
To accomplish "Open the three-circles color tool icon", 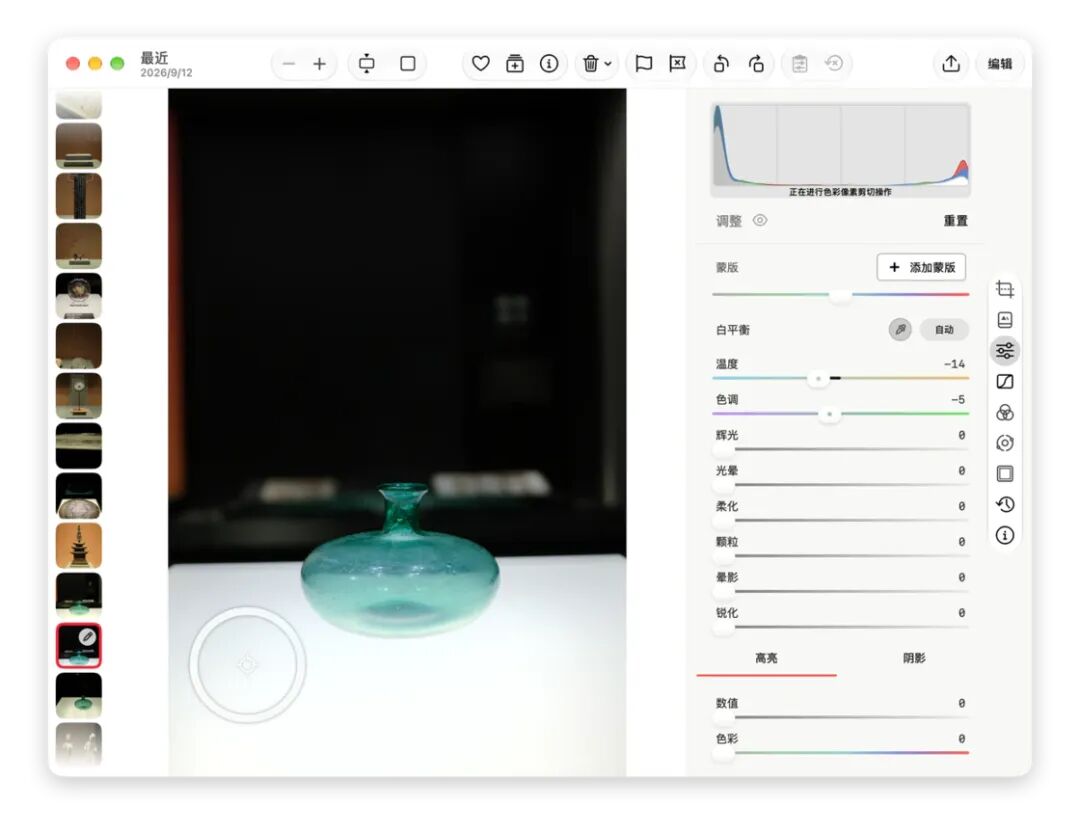I will pos(1005,413).
